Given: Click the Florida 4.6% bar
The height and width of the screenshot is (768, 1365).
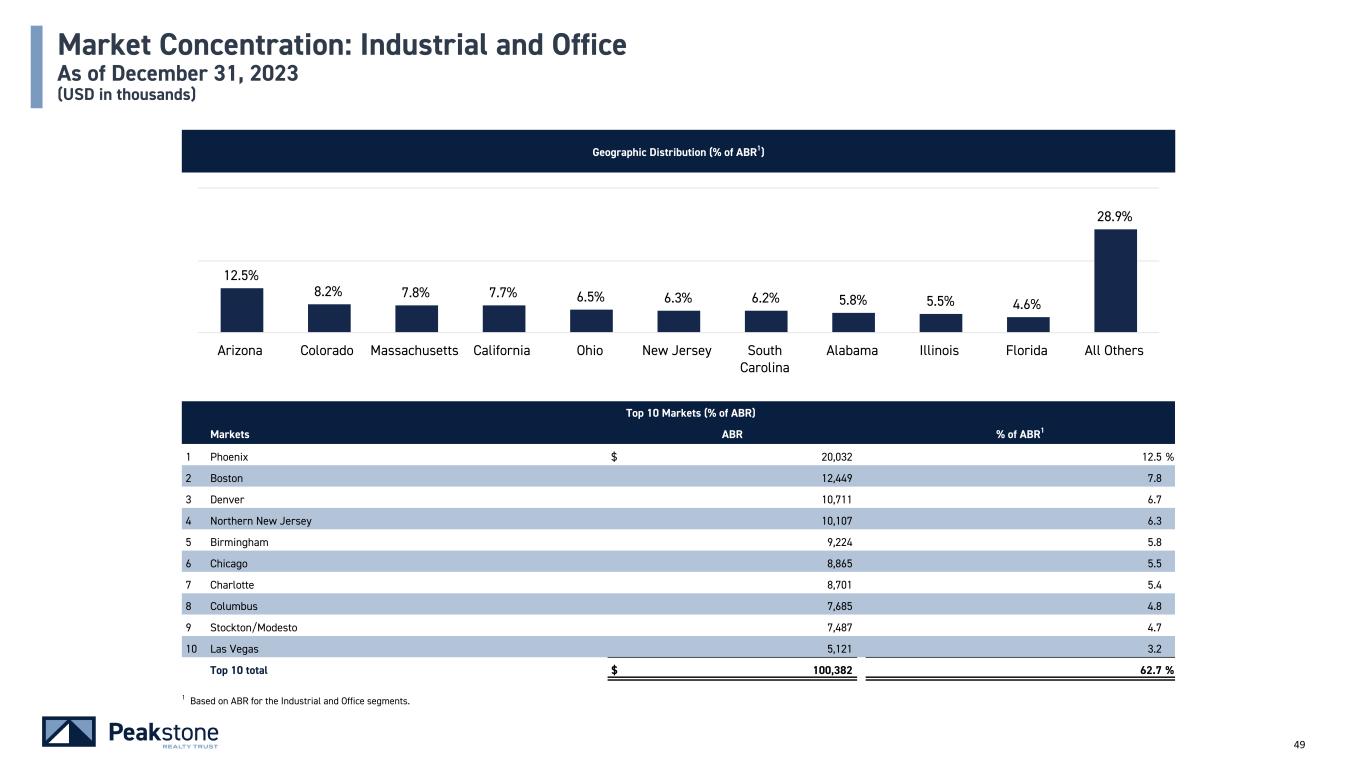Looking at the screenshot, I should coord(1028,324).
